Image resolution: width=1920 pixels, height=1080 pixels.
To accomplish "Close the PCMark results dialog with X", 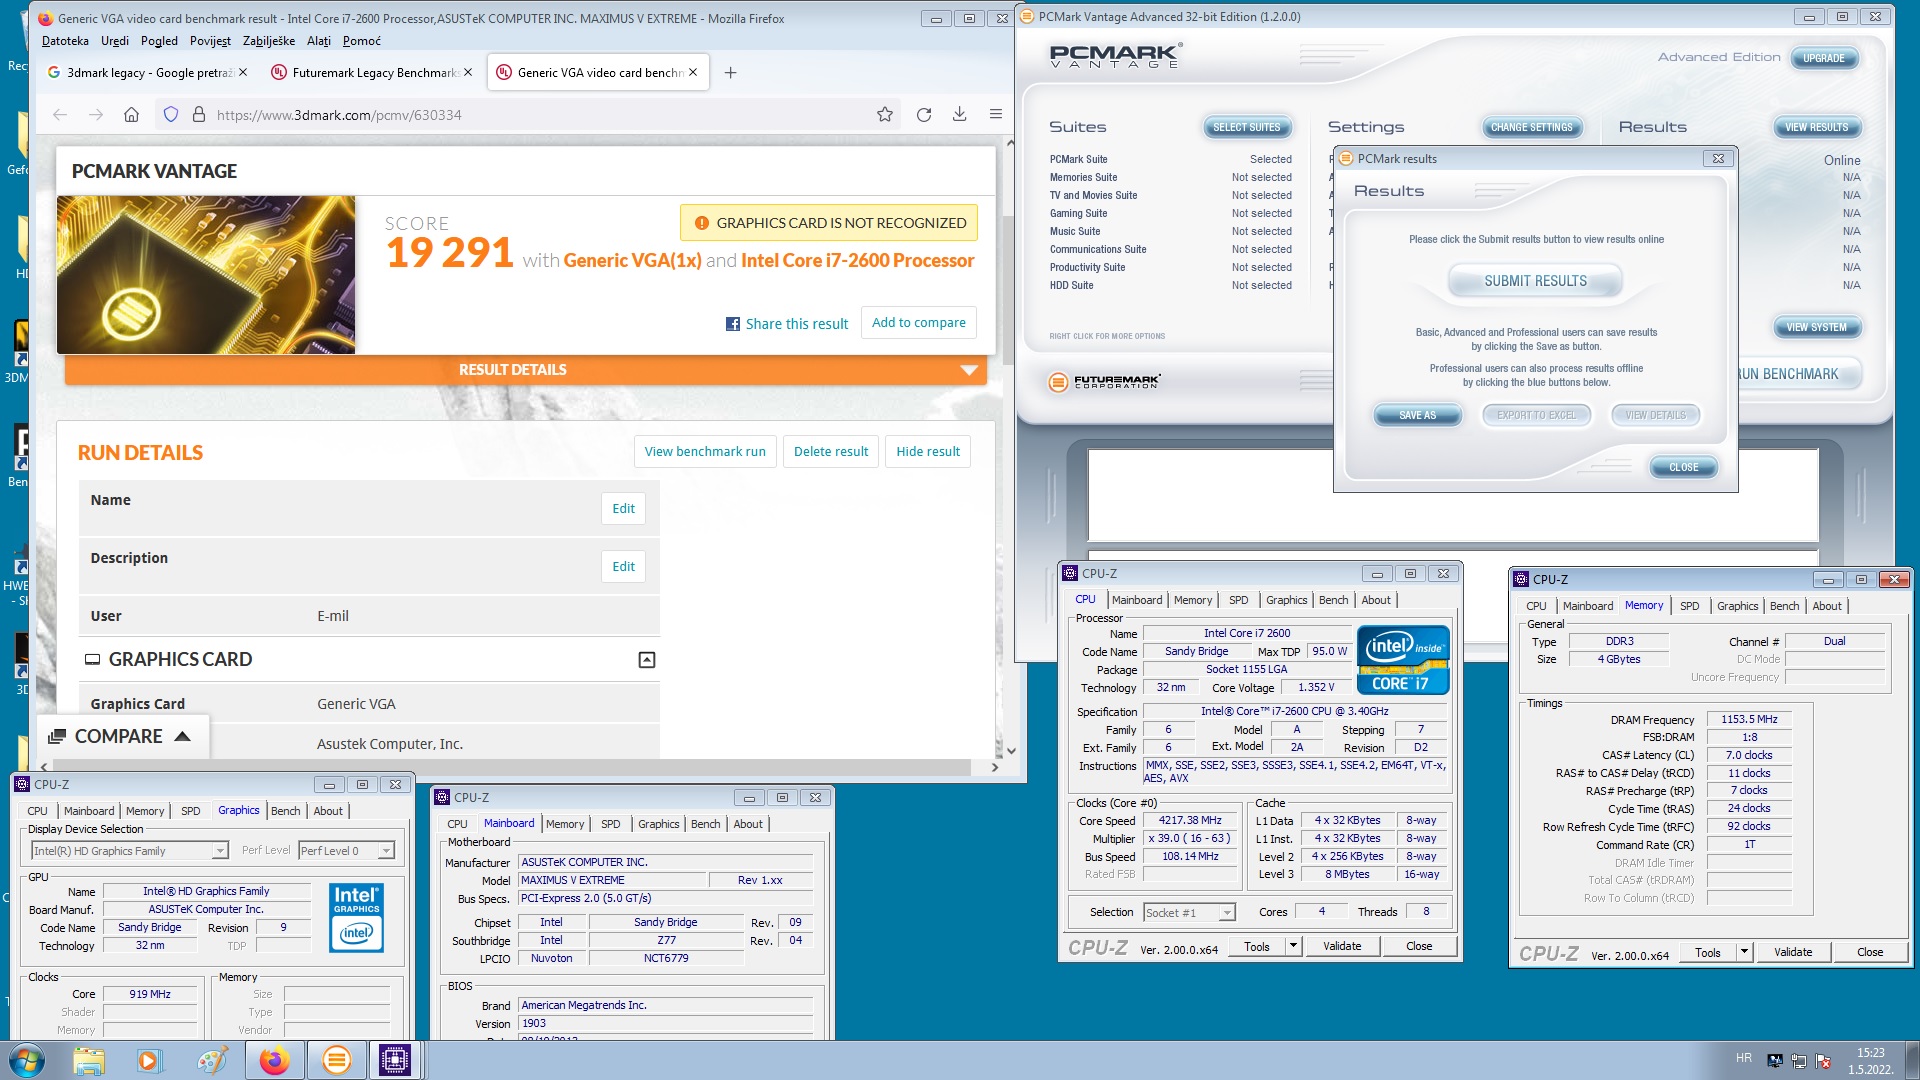I will [x=1718, y=159].
